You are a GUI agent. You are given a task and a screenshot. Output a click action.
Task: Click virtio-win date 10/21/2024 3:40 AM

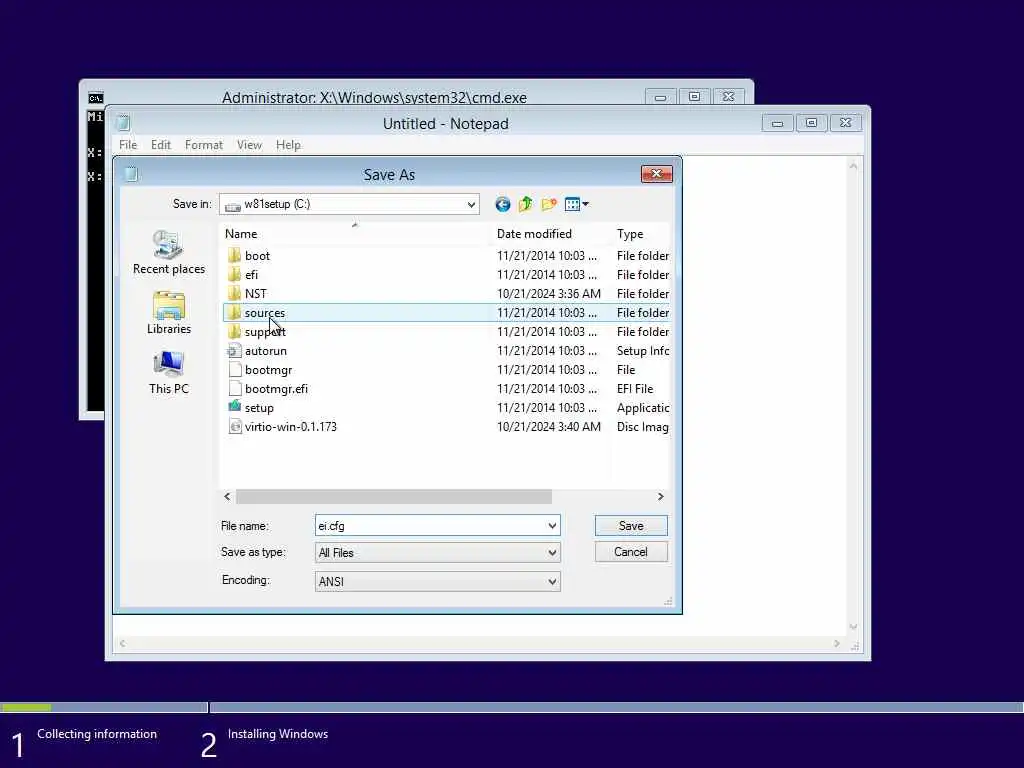549,427
